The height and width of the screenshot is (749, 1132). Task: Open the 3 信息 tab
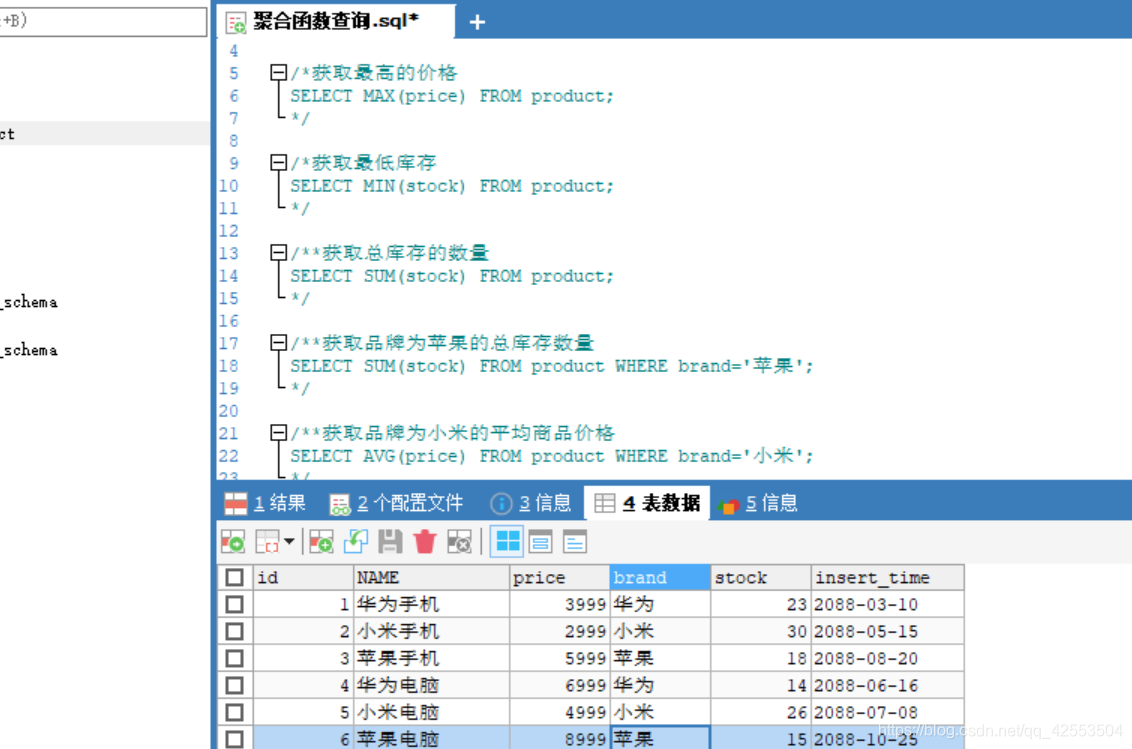click(x=531, y=503)
